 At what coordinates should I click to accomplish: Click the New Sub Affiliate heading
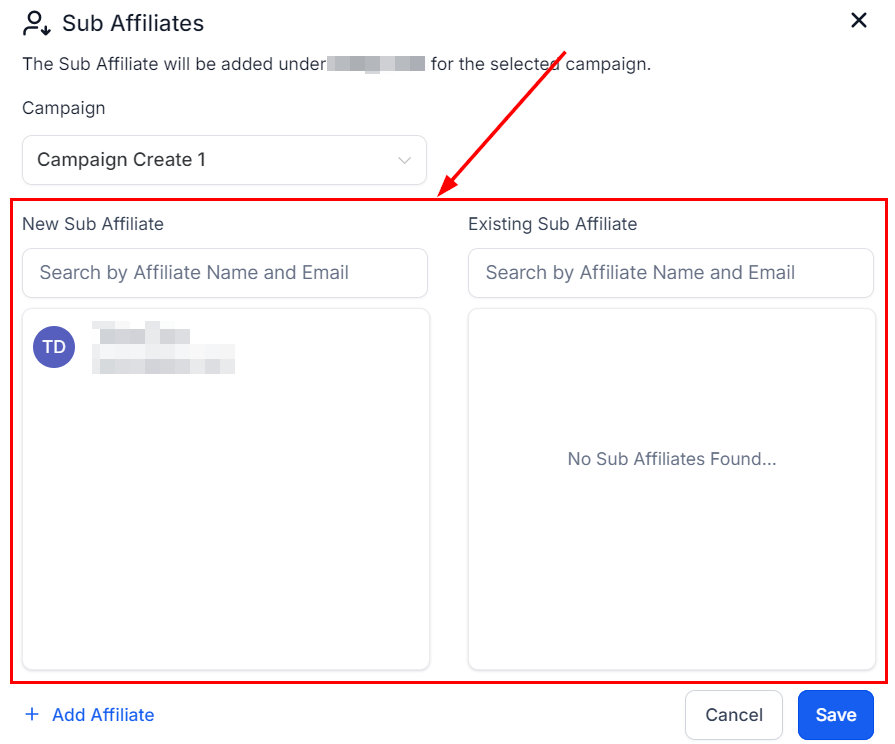[x=93, y=224]
